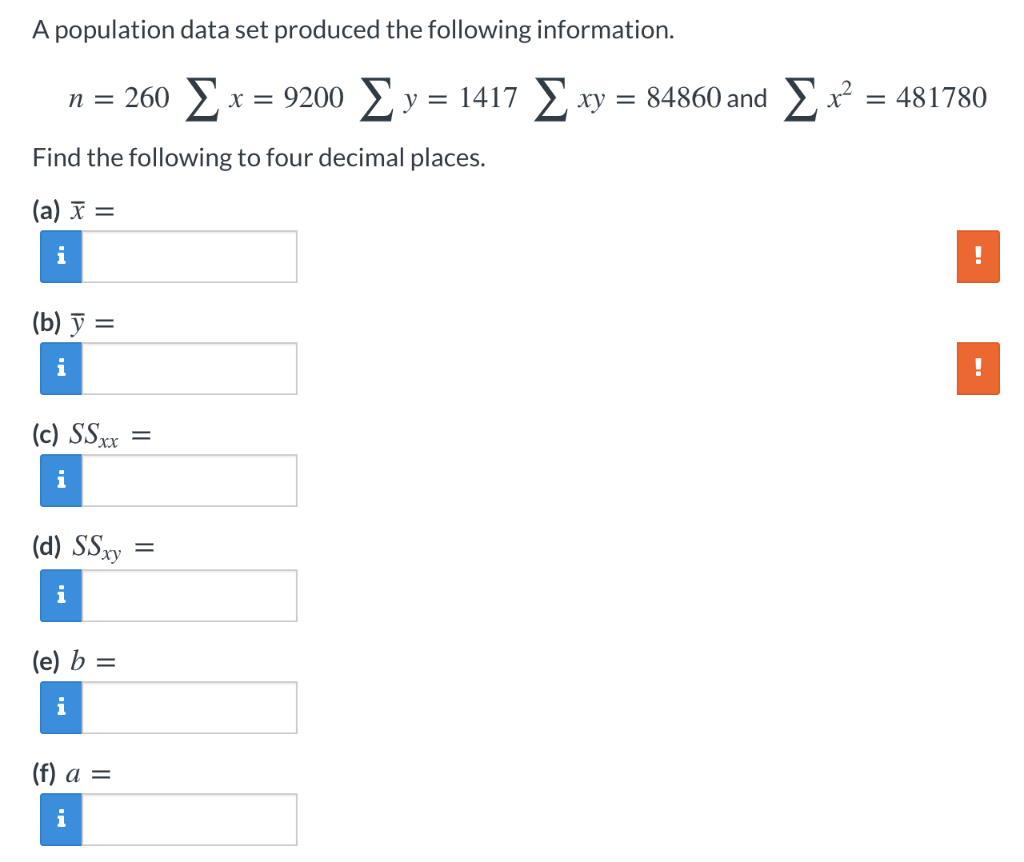
Task: Click the orange warning icon for part (a)
Action: coord(977,256)
